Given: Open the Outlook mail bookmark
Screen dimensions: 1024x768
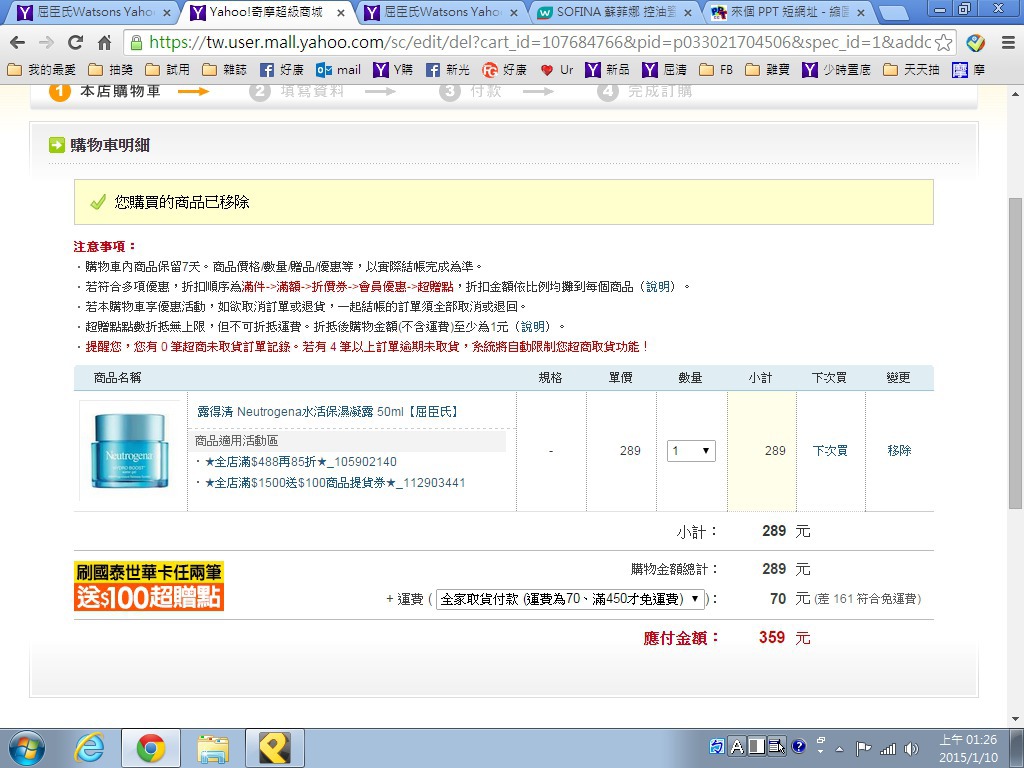Looking at the screenshot, I should tap(338, 69).
